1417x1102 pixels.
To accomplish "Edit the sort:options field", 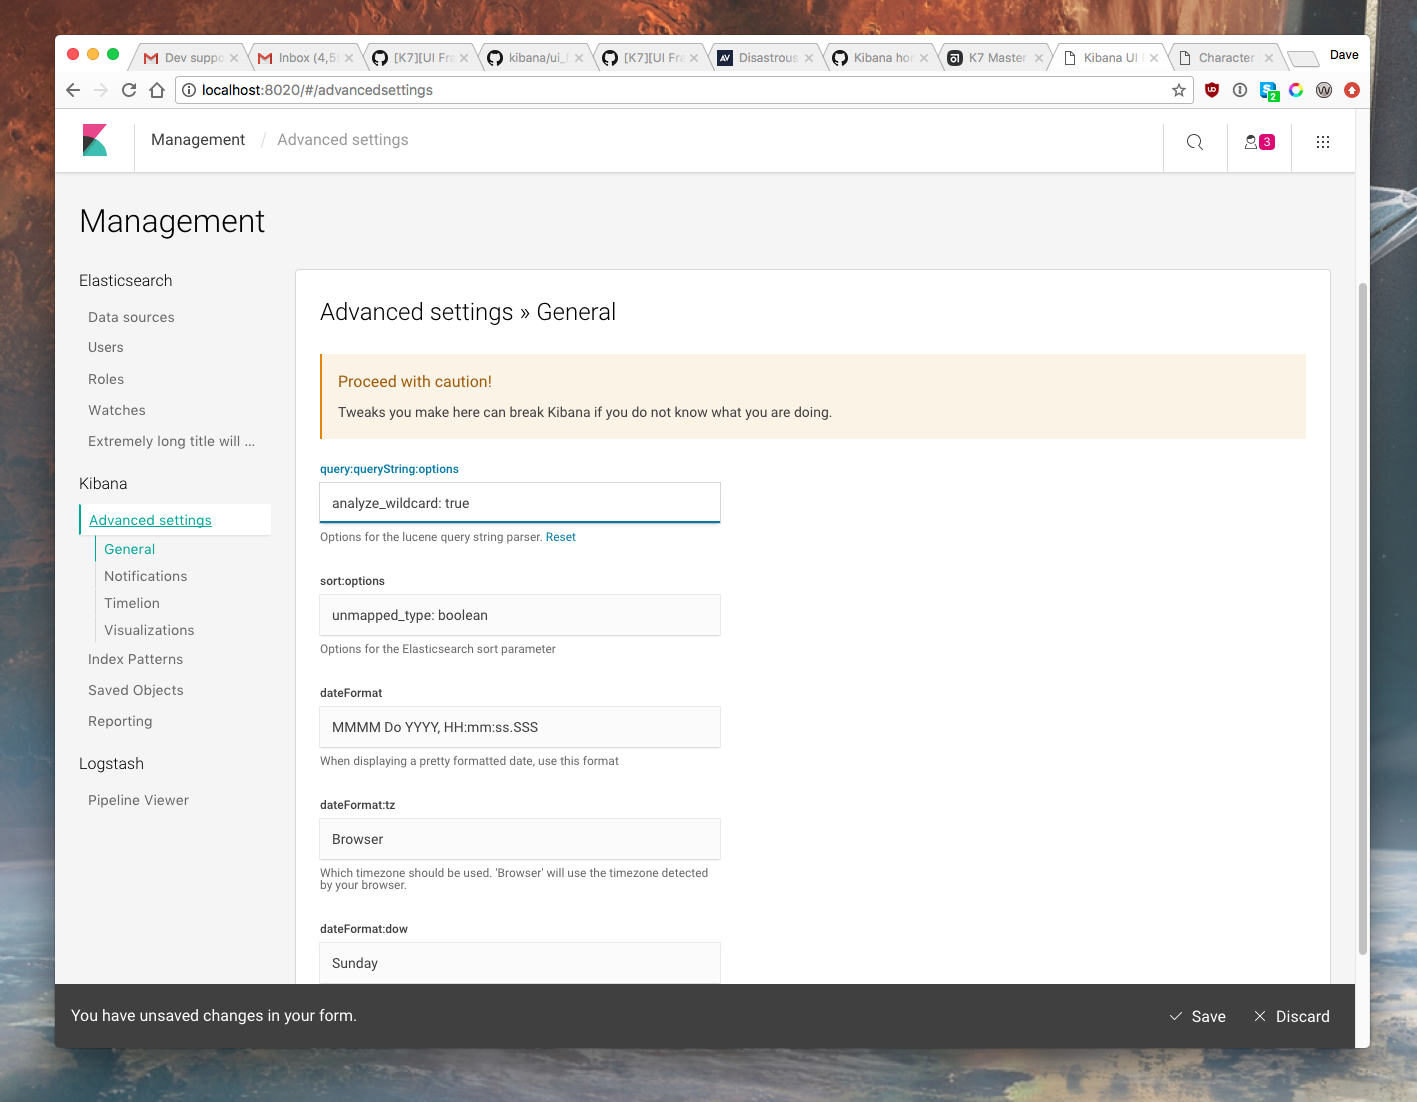I will click(x=520, y=615).
